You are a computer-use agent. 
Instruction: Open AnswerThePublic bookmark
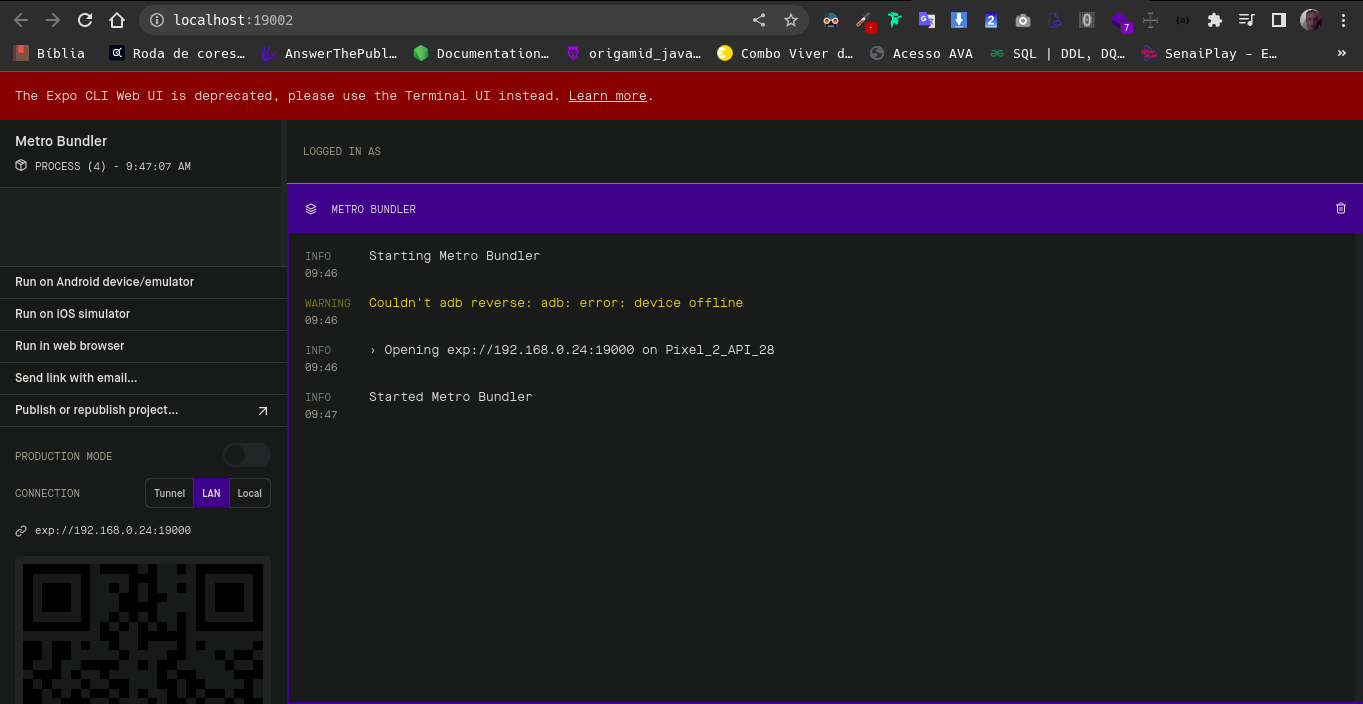pos(328,53)
